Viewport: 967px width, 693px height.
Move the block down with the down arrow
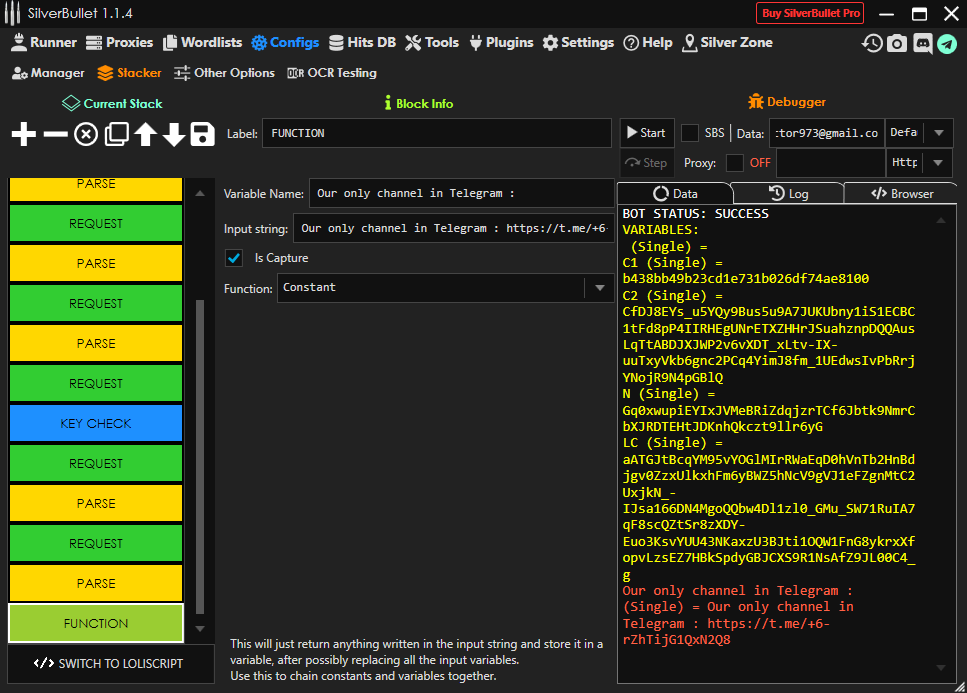[174, 134]
